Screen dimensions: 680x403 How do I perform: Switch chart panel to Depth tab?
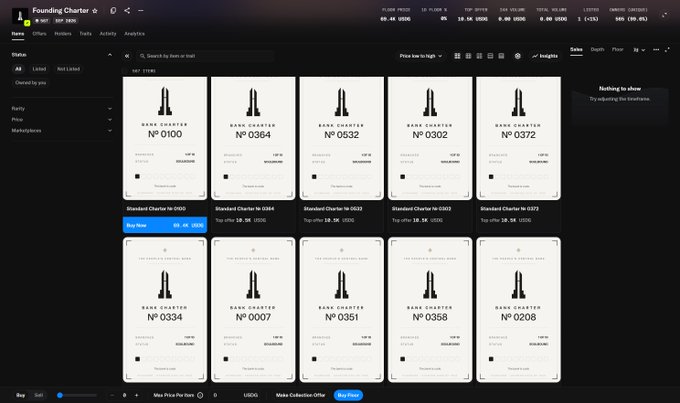click(597, 49)
